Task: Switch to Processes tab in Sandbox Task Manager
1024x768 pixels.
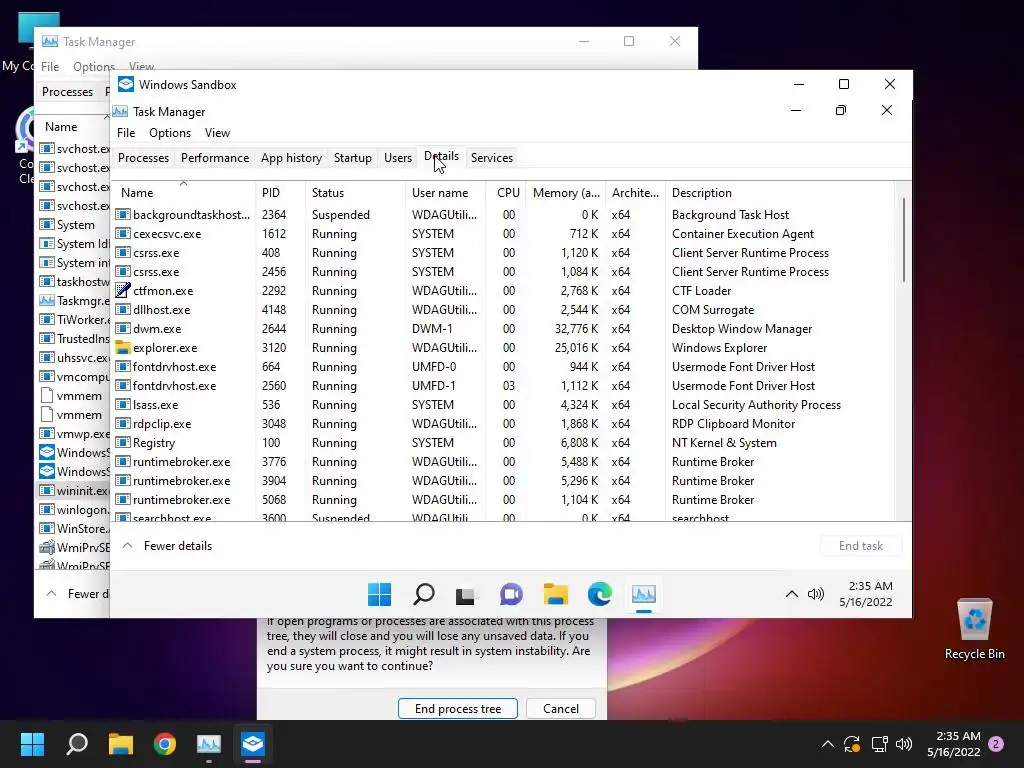Action: coord(143,158)
